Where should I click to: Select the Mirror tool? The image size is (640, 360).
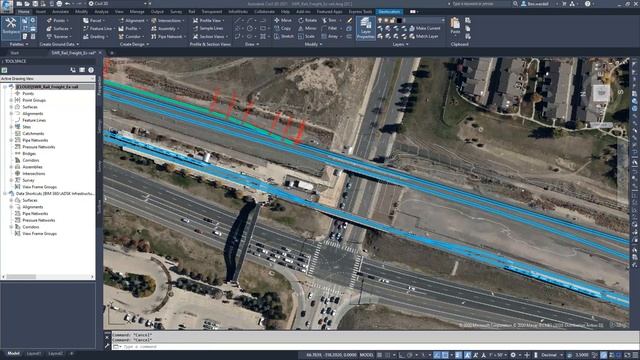click(307, 28)
